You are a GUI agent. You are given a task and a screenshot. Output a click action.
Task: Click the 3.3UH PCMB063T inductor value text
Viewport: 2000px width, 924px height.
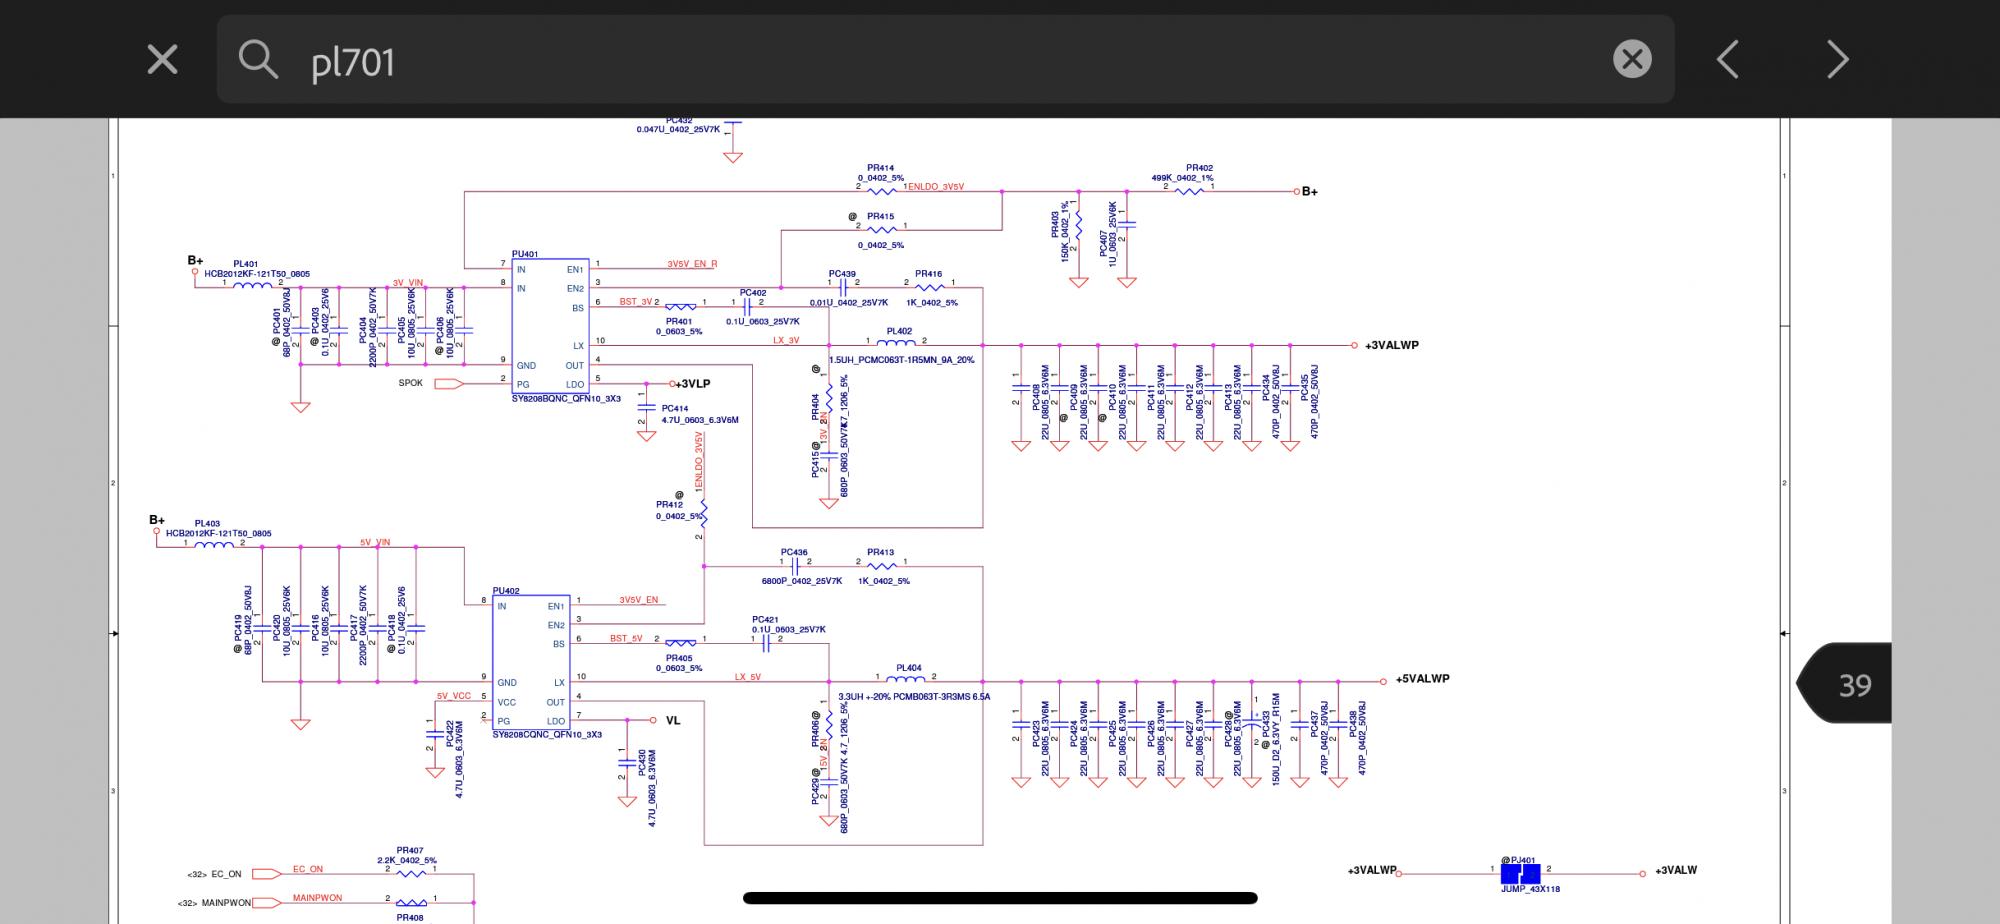click(x=914, y=696)
